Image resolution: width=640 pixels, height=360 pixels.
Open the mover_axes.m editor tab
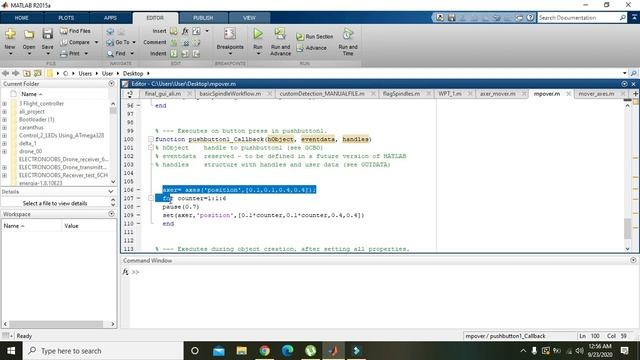(596, 94)
